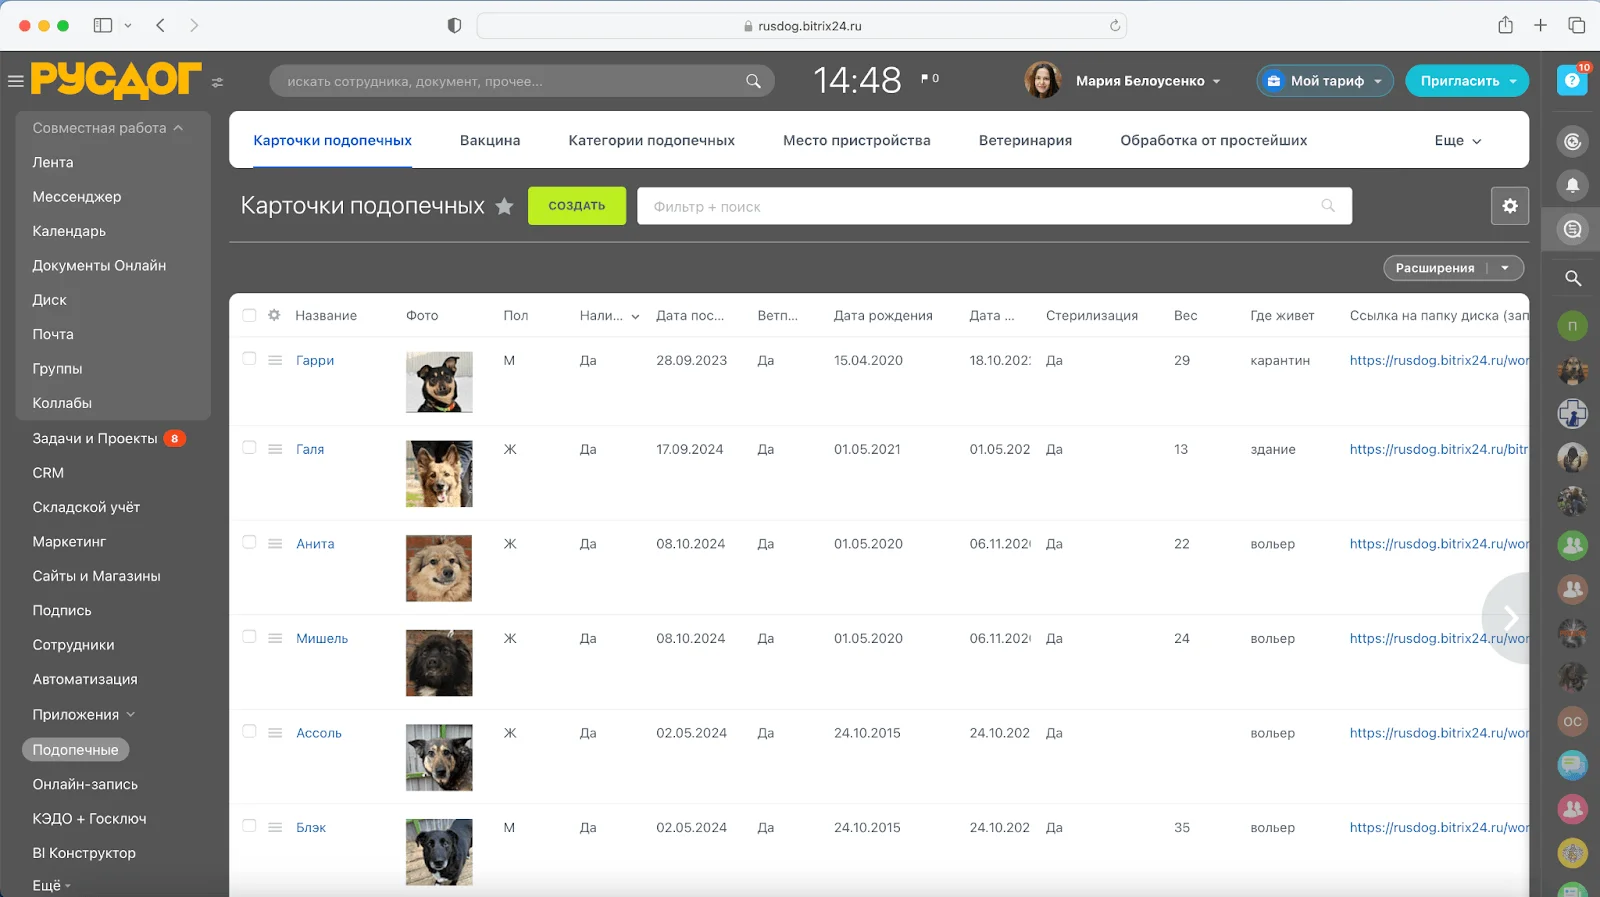The image size is (1600, 897).
Task: Open list settings gear button
Action: tap(1509, 206)
